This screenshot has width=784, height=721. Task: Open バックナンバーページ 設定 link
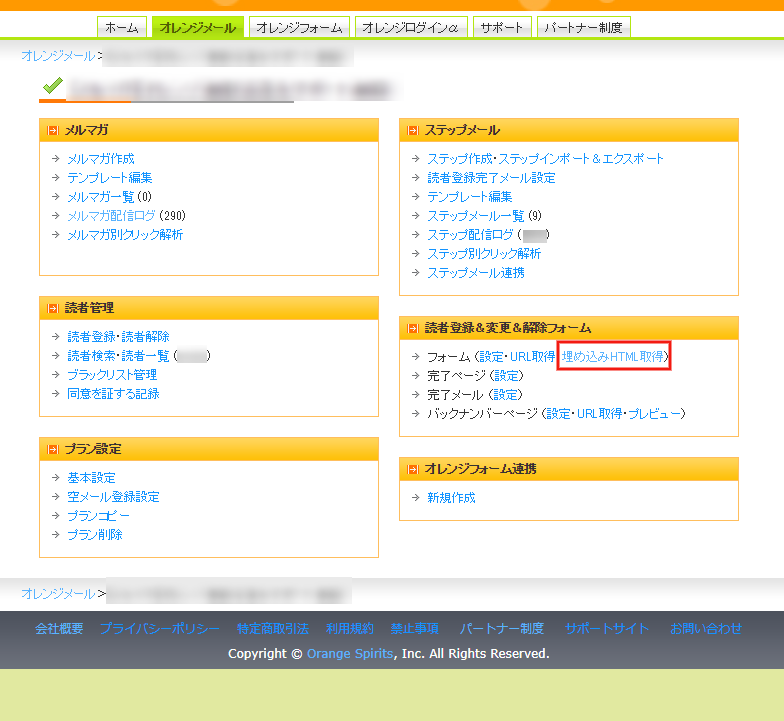558,414
